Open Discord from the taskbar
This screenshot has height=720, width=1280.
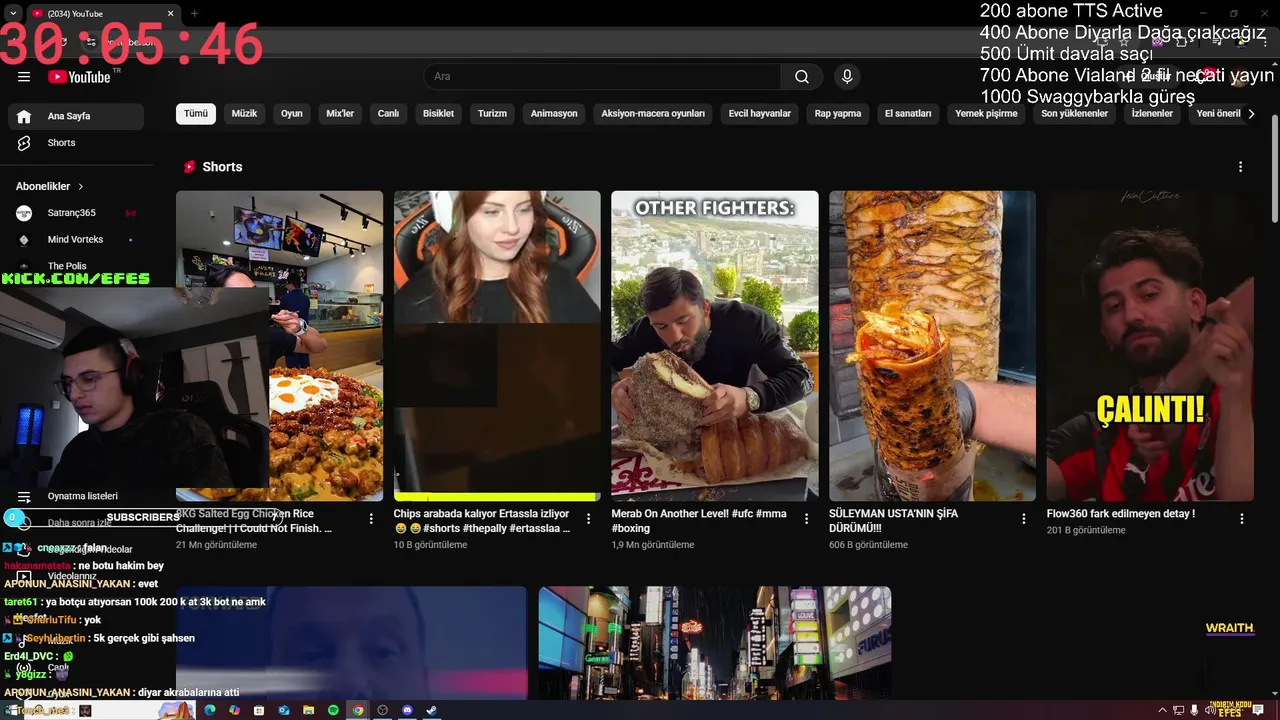point(407,711)
